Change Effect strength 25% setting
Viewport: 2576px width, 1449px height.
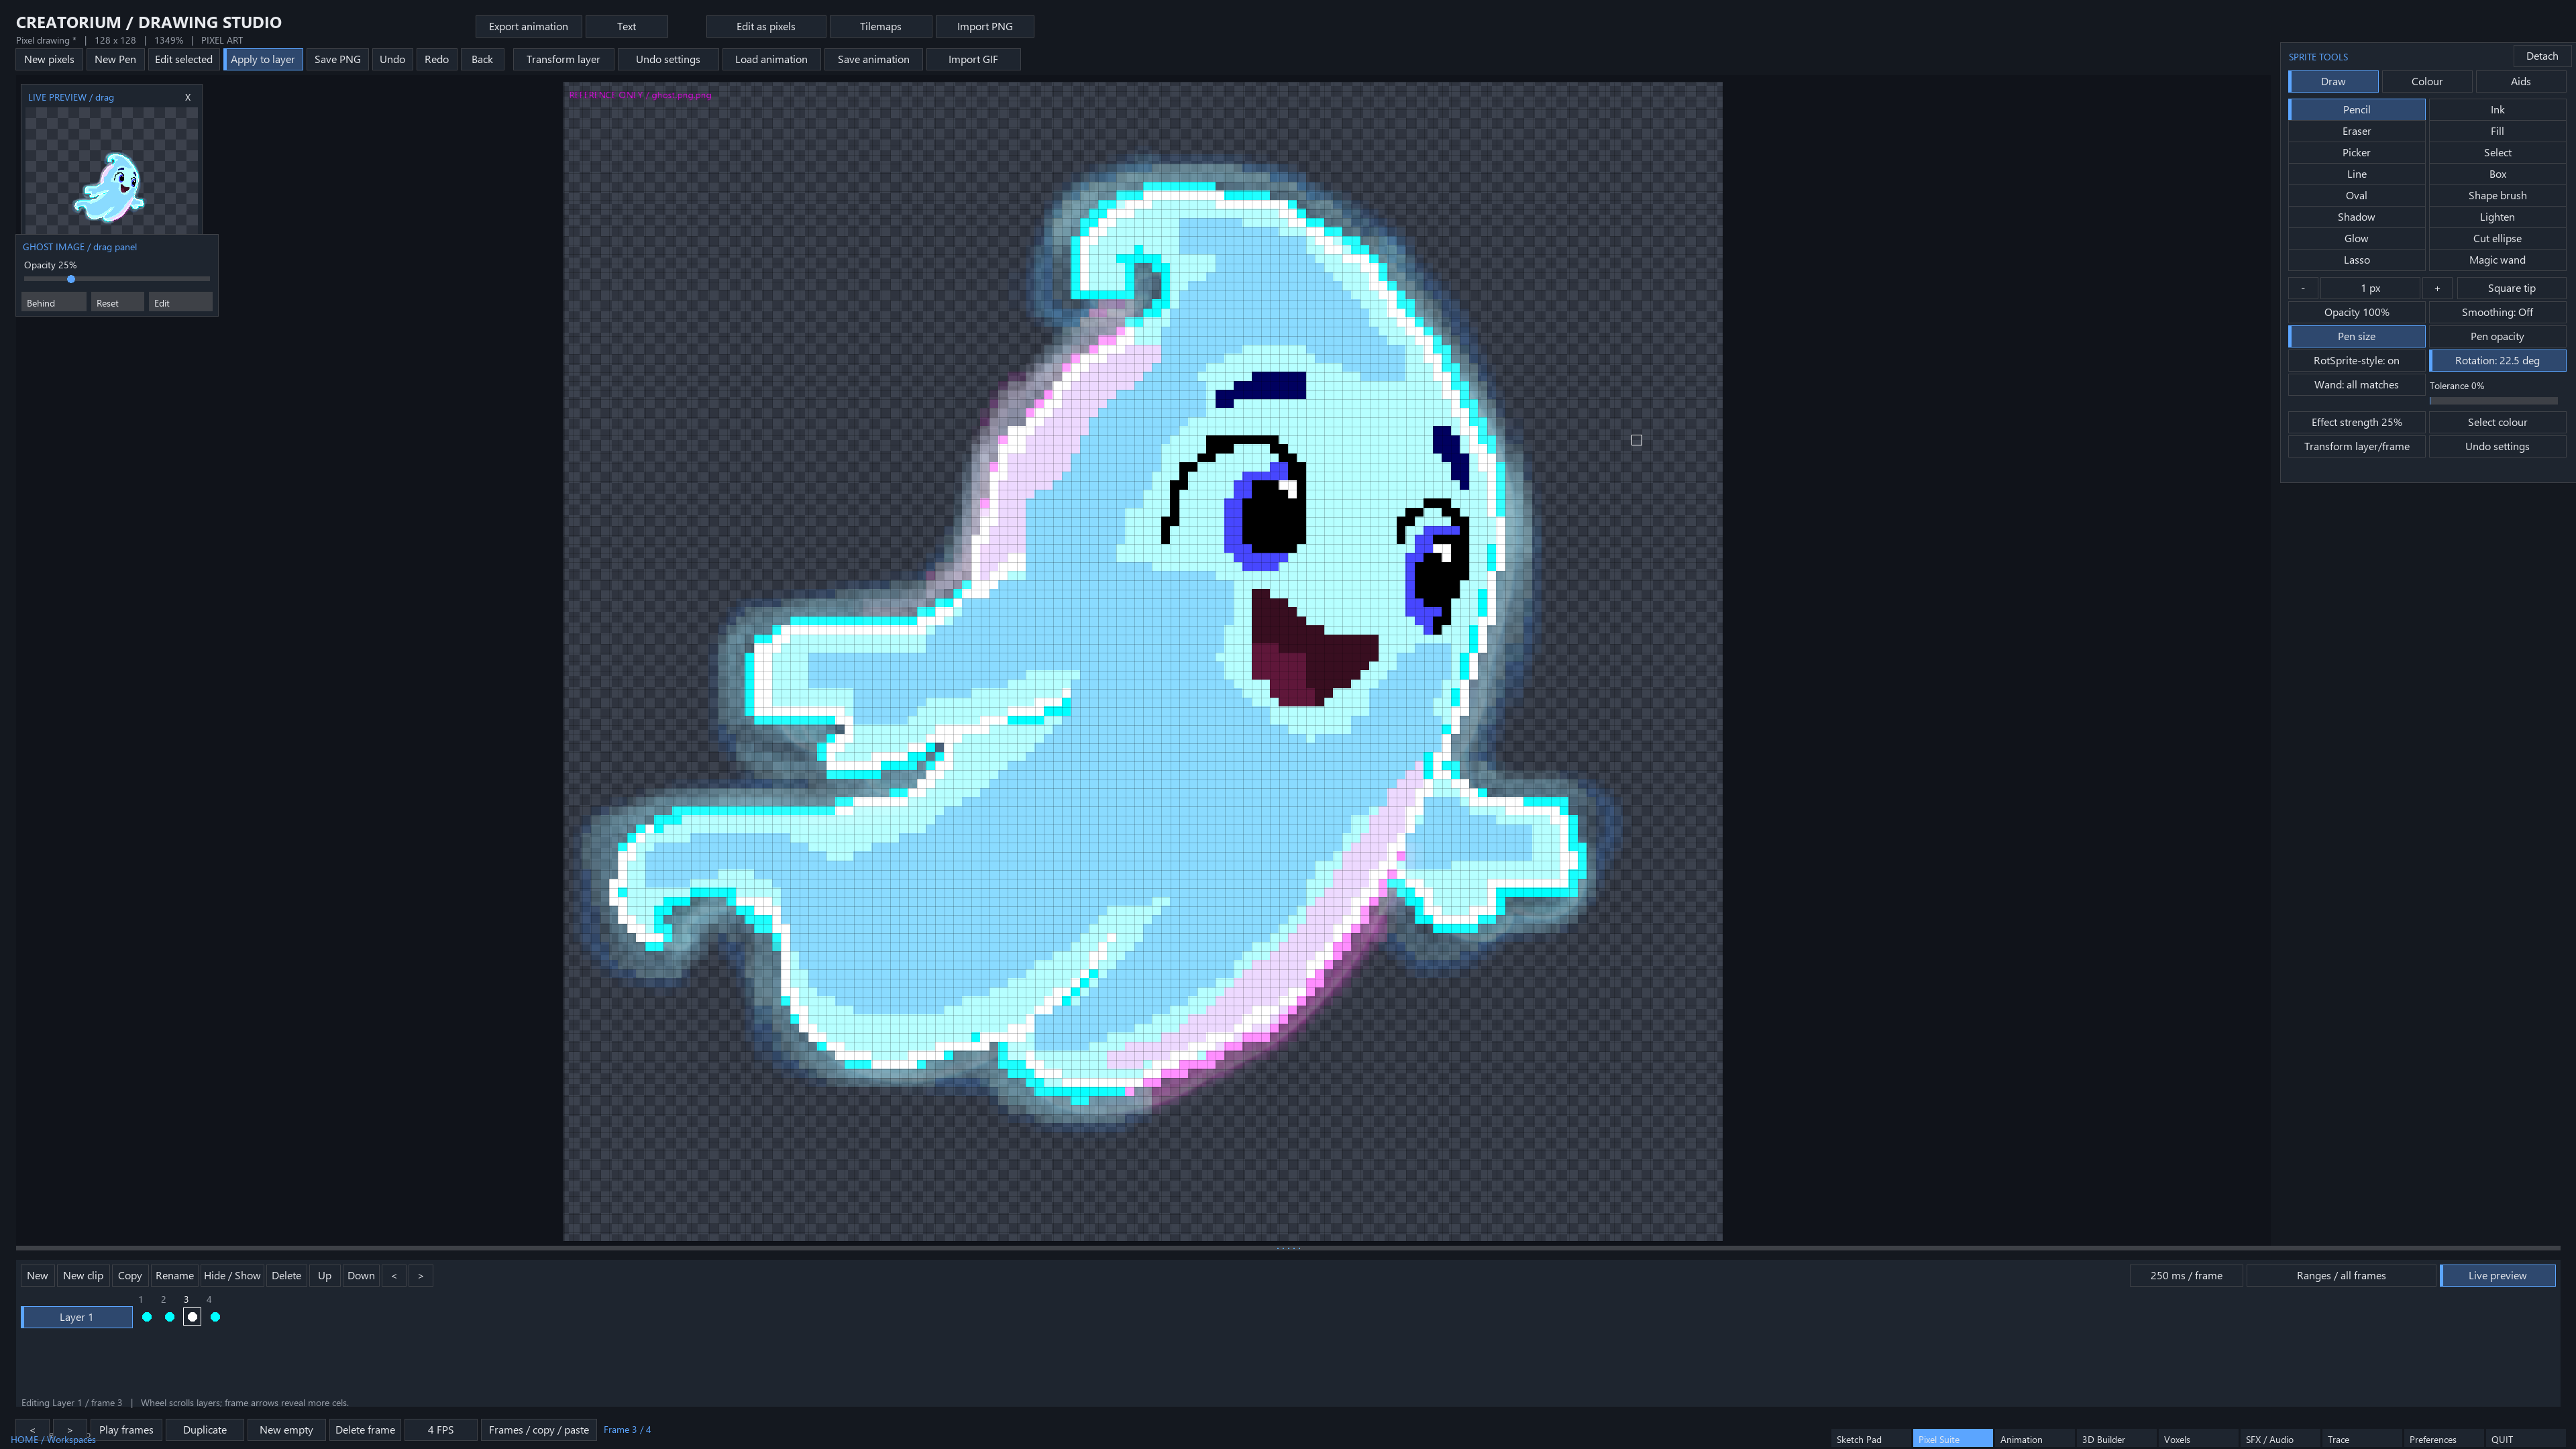tap(2356, 422)
